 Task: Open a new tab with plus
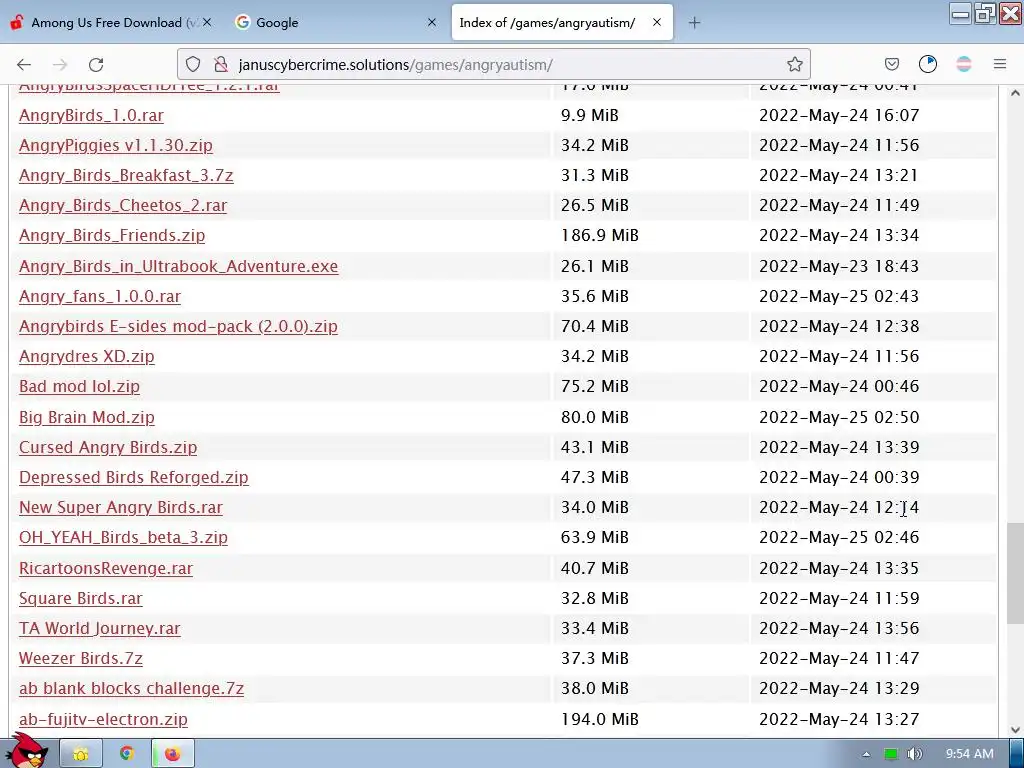tap(694, 23)
